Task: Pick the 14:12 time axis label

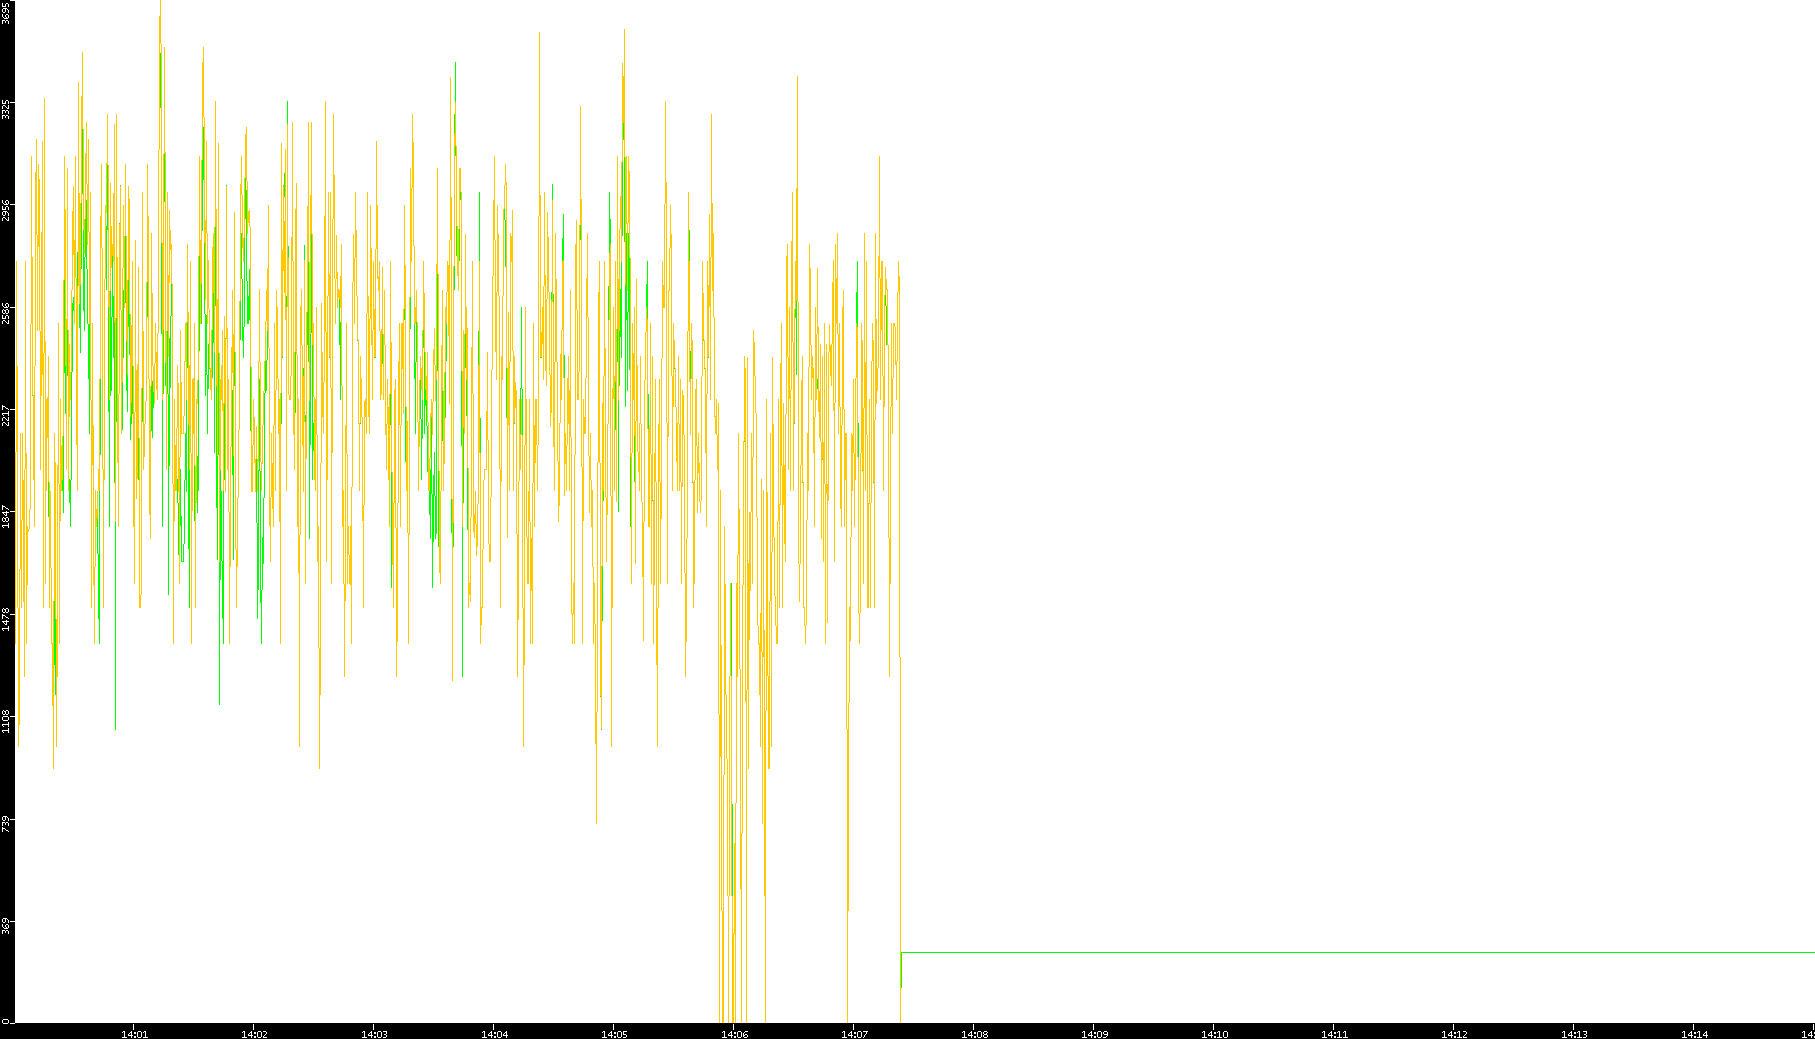Action: pos(1454,1033)
